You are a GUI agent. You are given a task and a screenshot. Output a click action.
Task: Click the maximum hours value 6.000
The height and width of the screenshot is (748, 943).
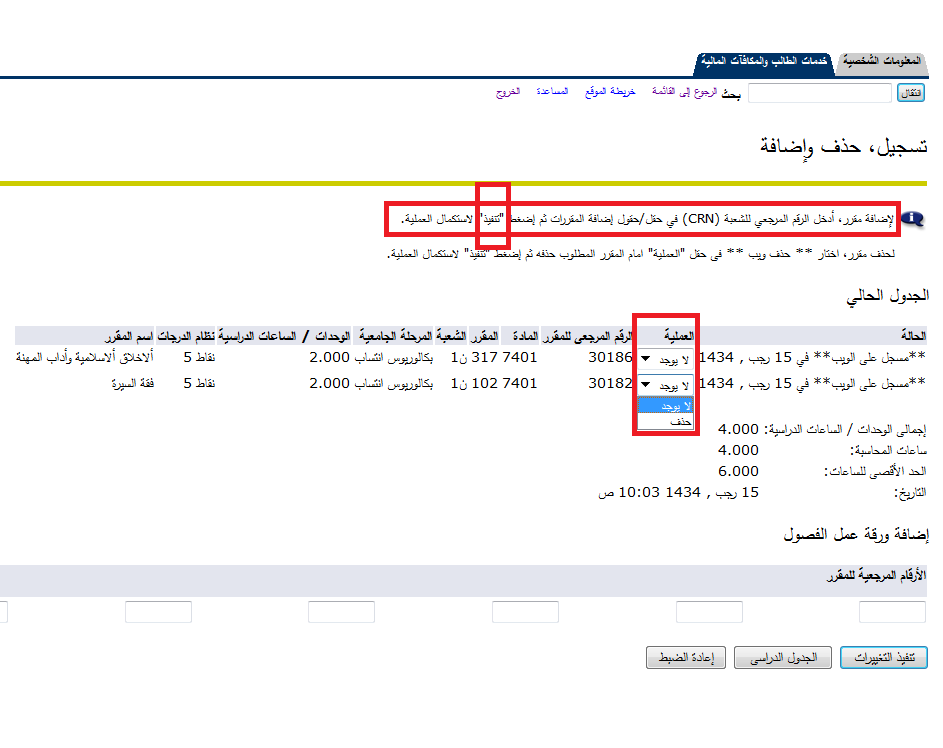[x=739, y=471]
